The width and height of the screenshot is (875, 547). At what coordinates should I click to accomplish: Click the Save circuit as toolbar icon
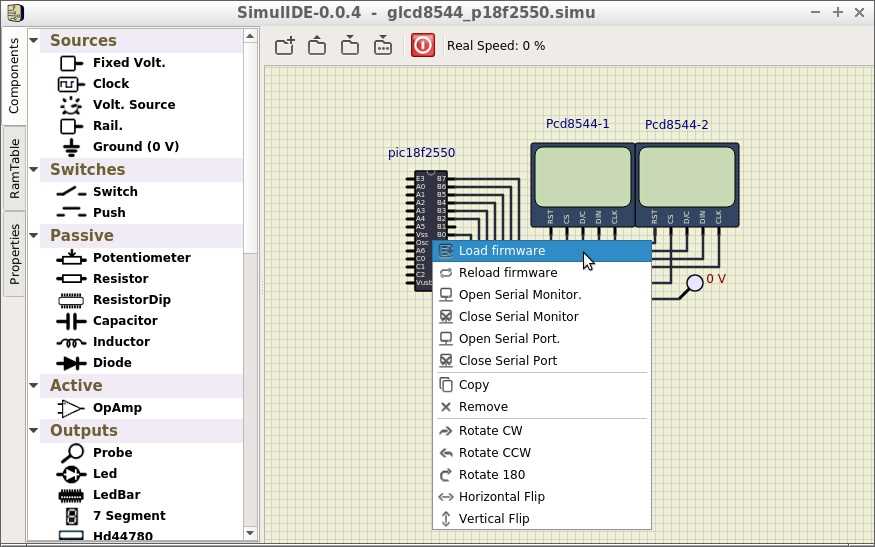click(383, 45)
